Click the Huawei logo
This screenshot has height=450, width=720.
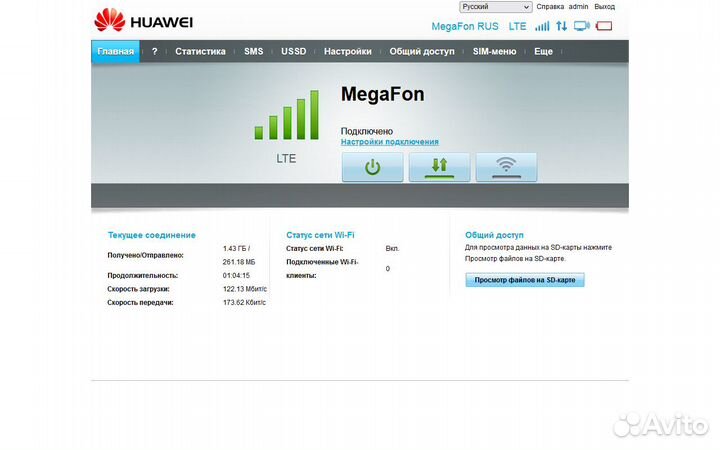143,21
